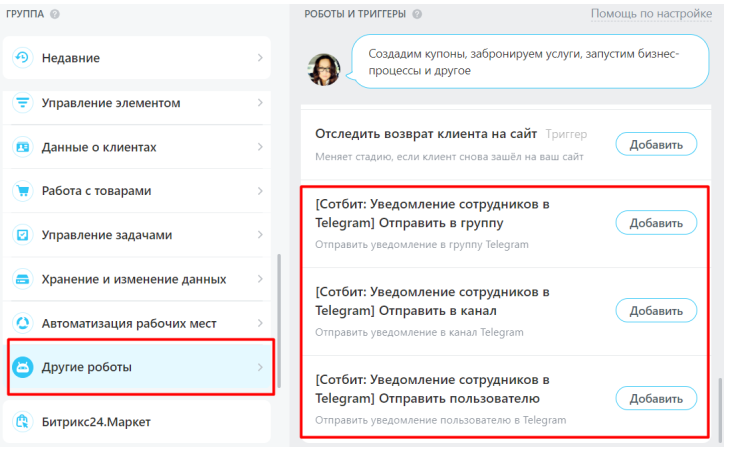Select the Недавние group
The width and height of the screenshot is (730, 457).
137,58
